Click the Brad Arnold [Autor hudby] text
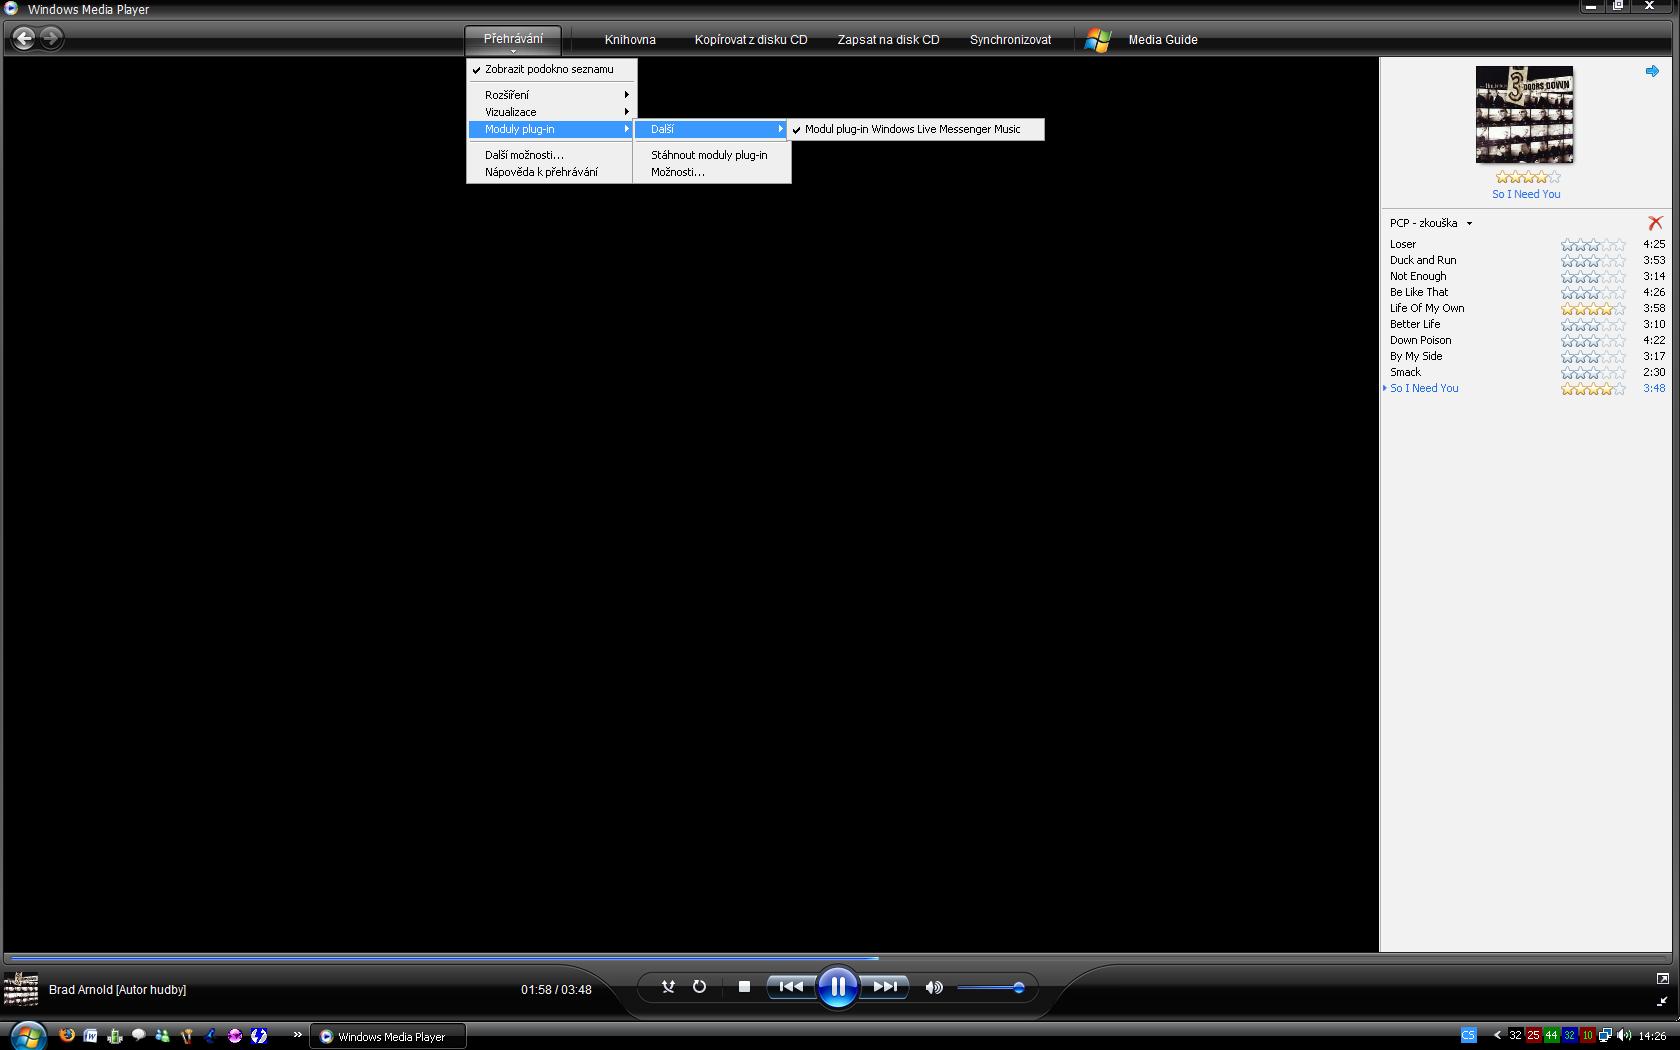Screen dimensions: 1680x1050 117,990
